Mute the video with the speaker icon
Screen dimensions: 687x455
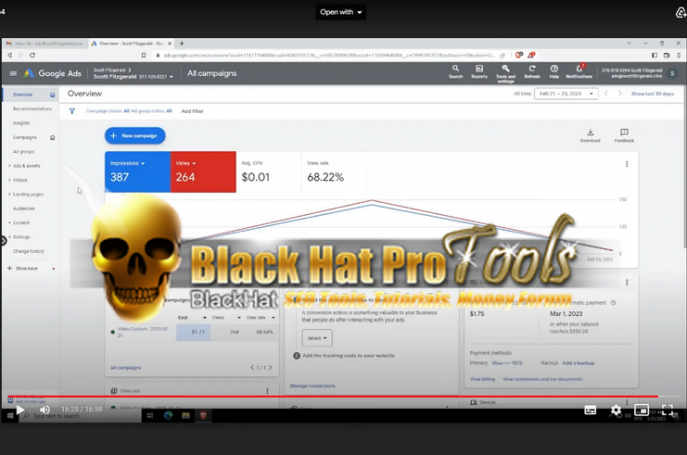click(x=45, y=410)
